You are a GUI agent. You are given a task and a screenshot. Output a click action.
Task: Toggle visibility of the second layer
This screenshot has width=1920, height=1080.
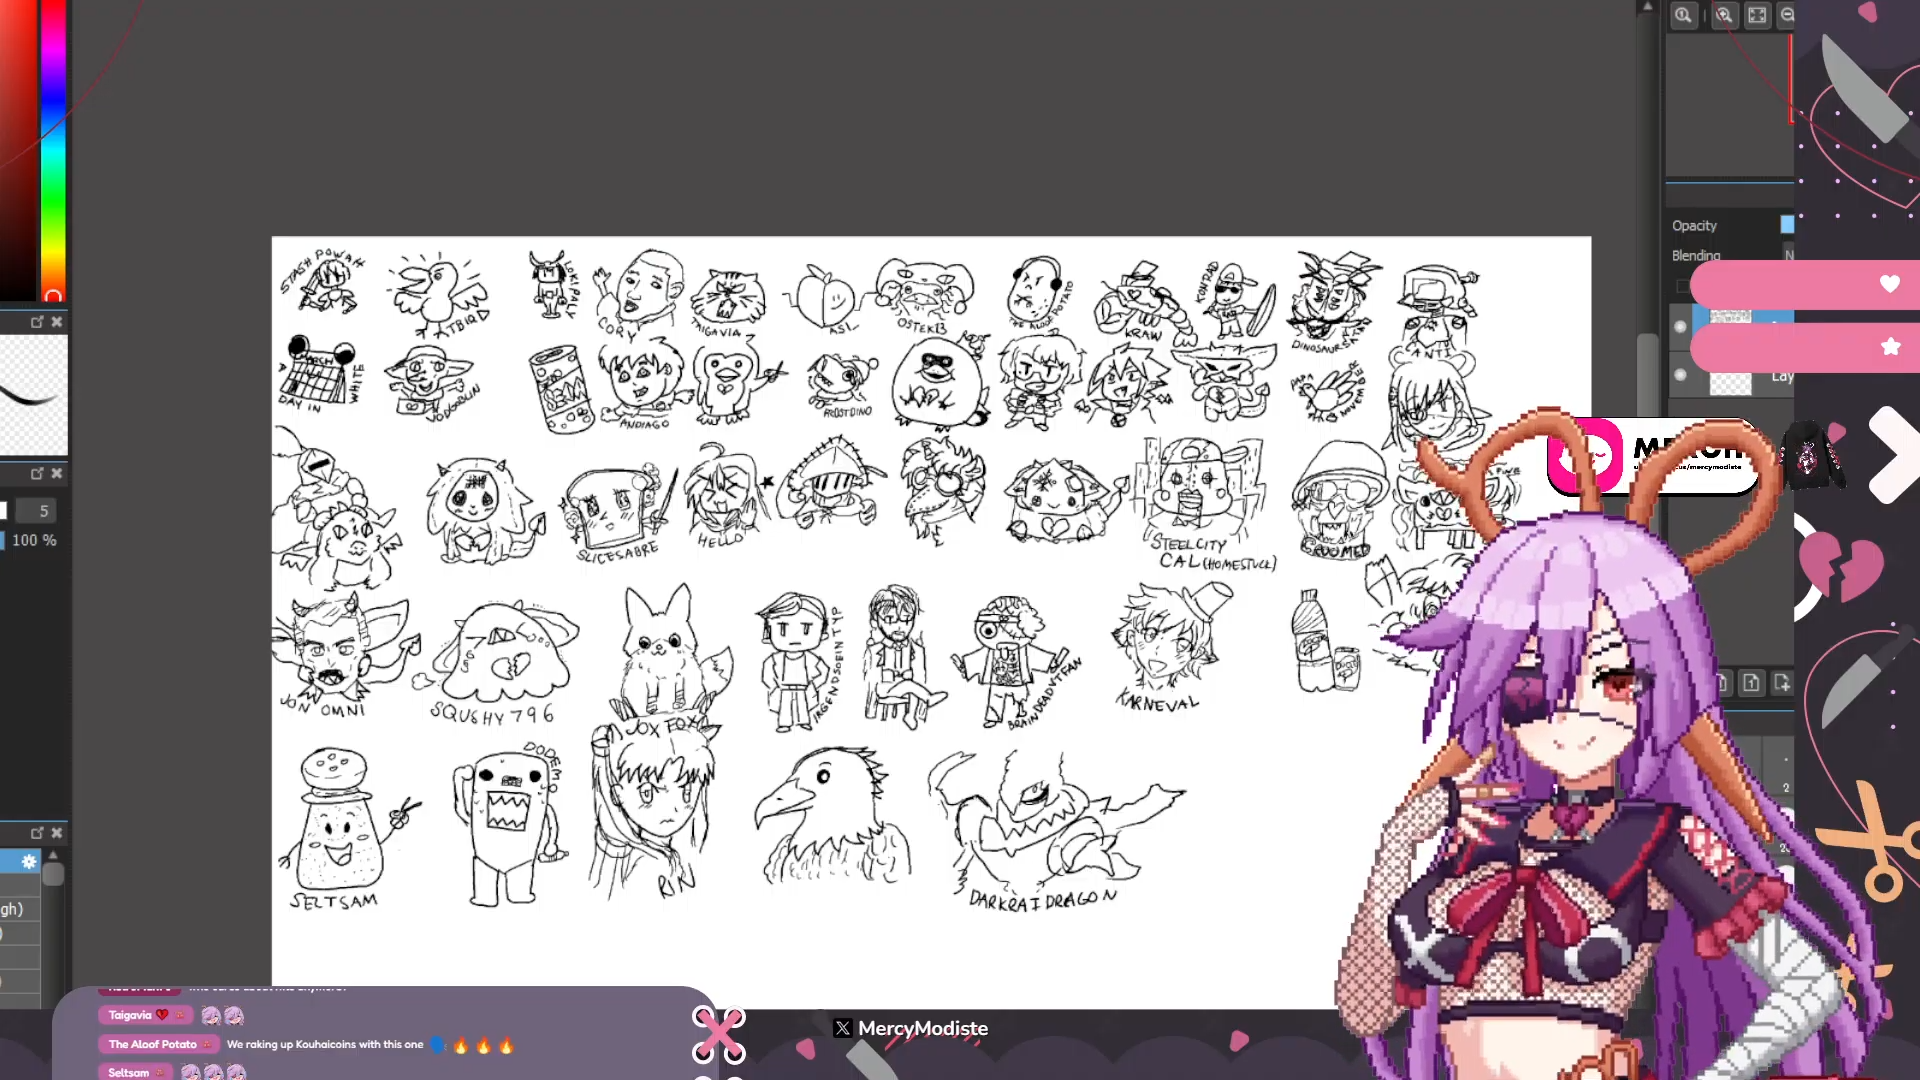[1680, 375]
